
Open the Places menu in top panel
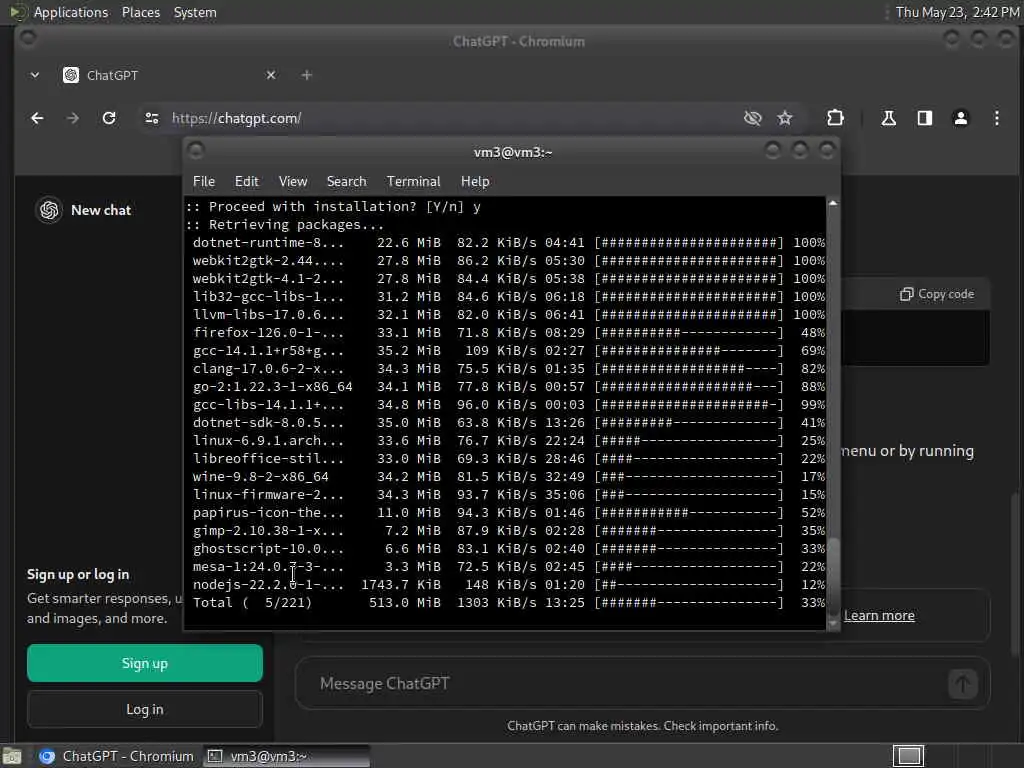coord(140,12)
